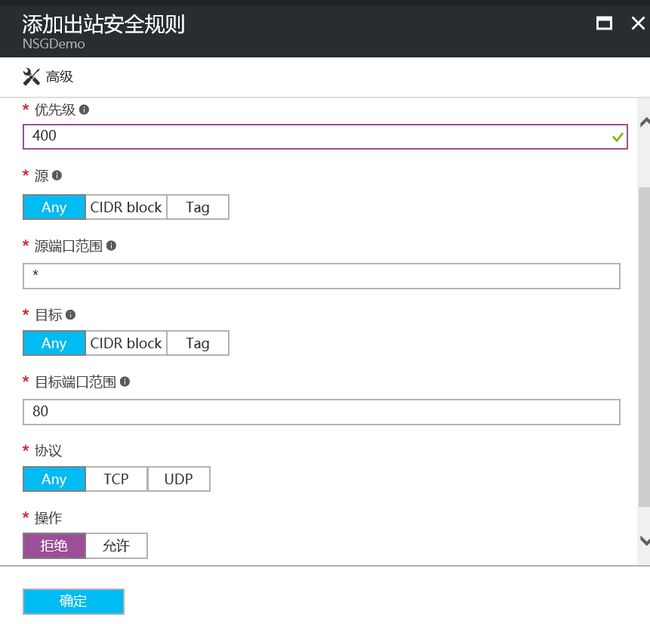Select Tag for 源
Viewport: 650px width, 624px height.
click(x=198, y=207)
